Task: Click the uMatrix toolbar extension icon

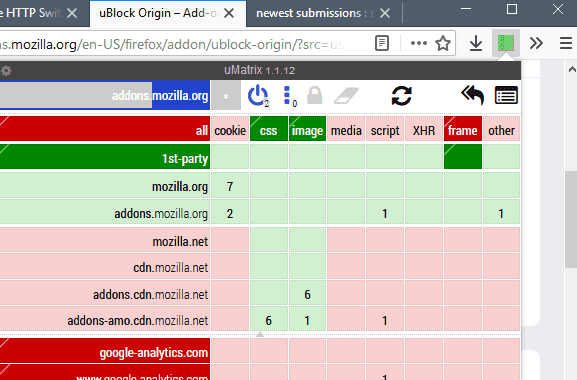Action: click(506, 43)
